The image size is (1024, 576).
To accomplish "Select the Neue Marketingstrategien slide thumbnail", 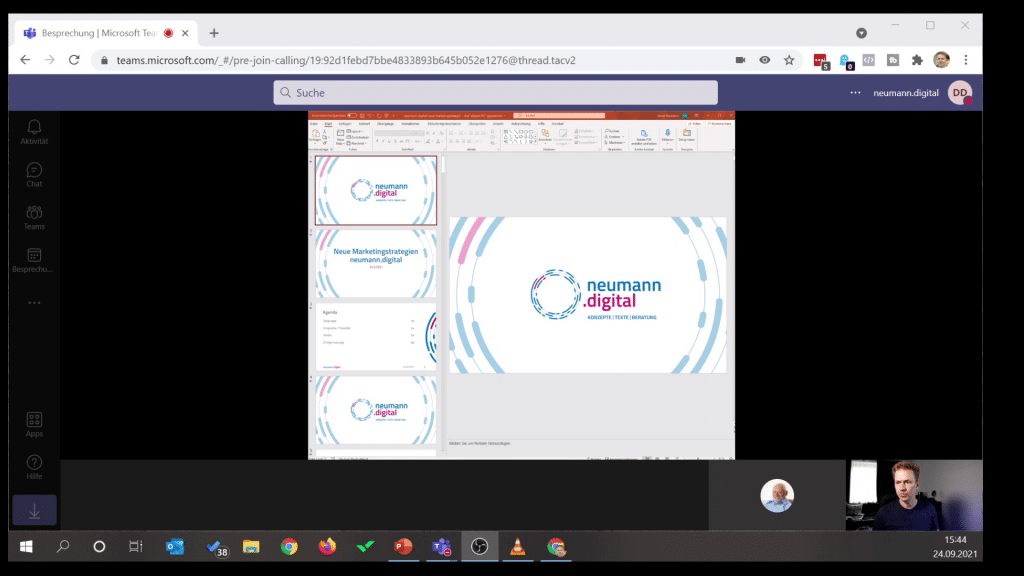I will [x=376, y=263].
